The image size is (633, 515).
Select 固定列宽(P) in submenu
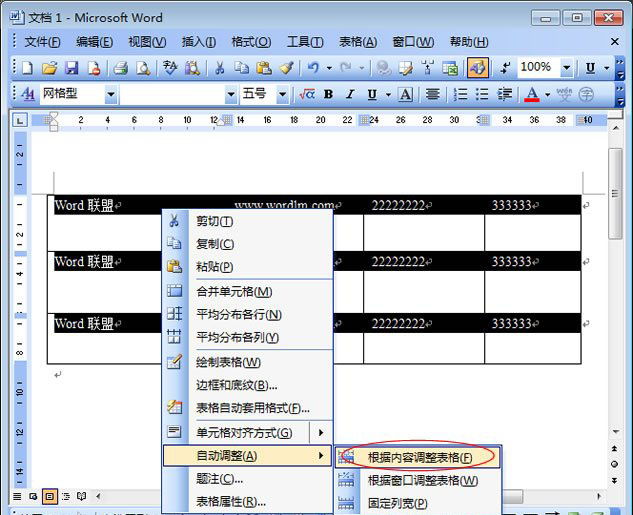click(418, 503)
